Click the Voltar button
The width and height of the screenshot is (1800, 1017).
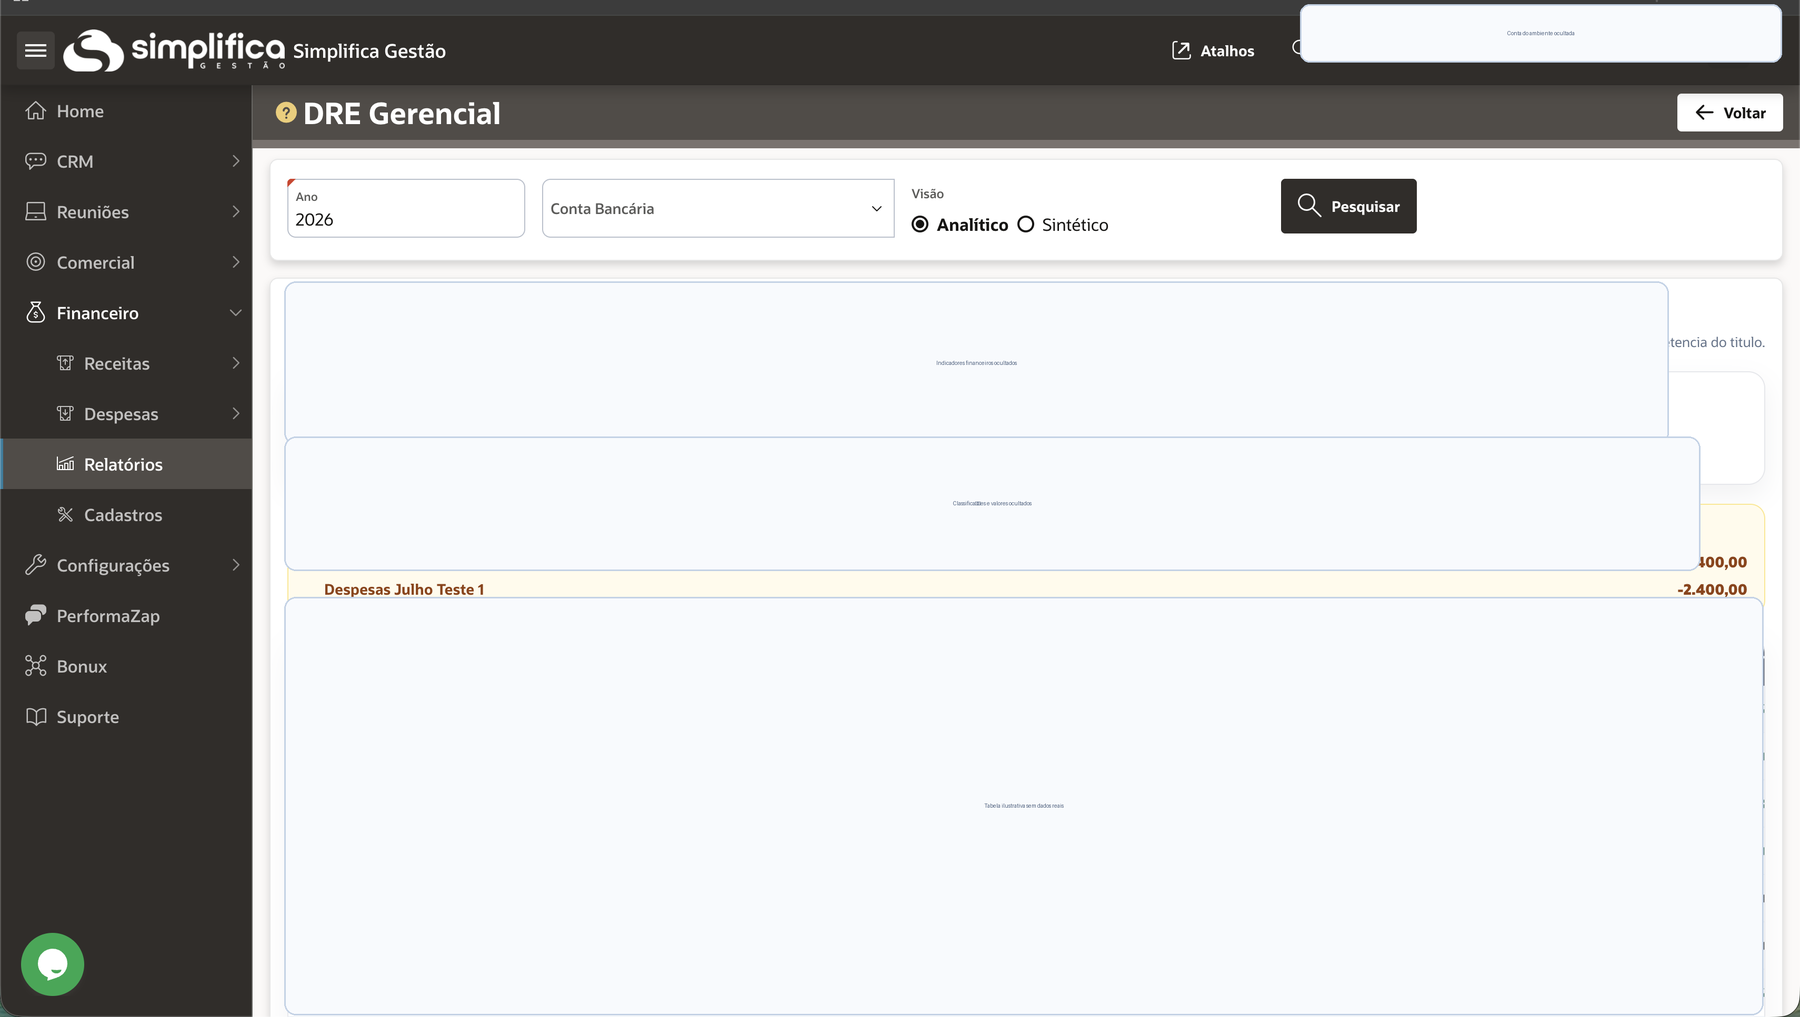pos(1729,113)
